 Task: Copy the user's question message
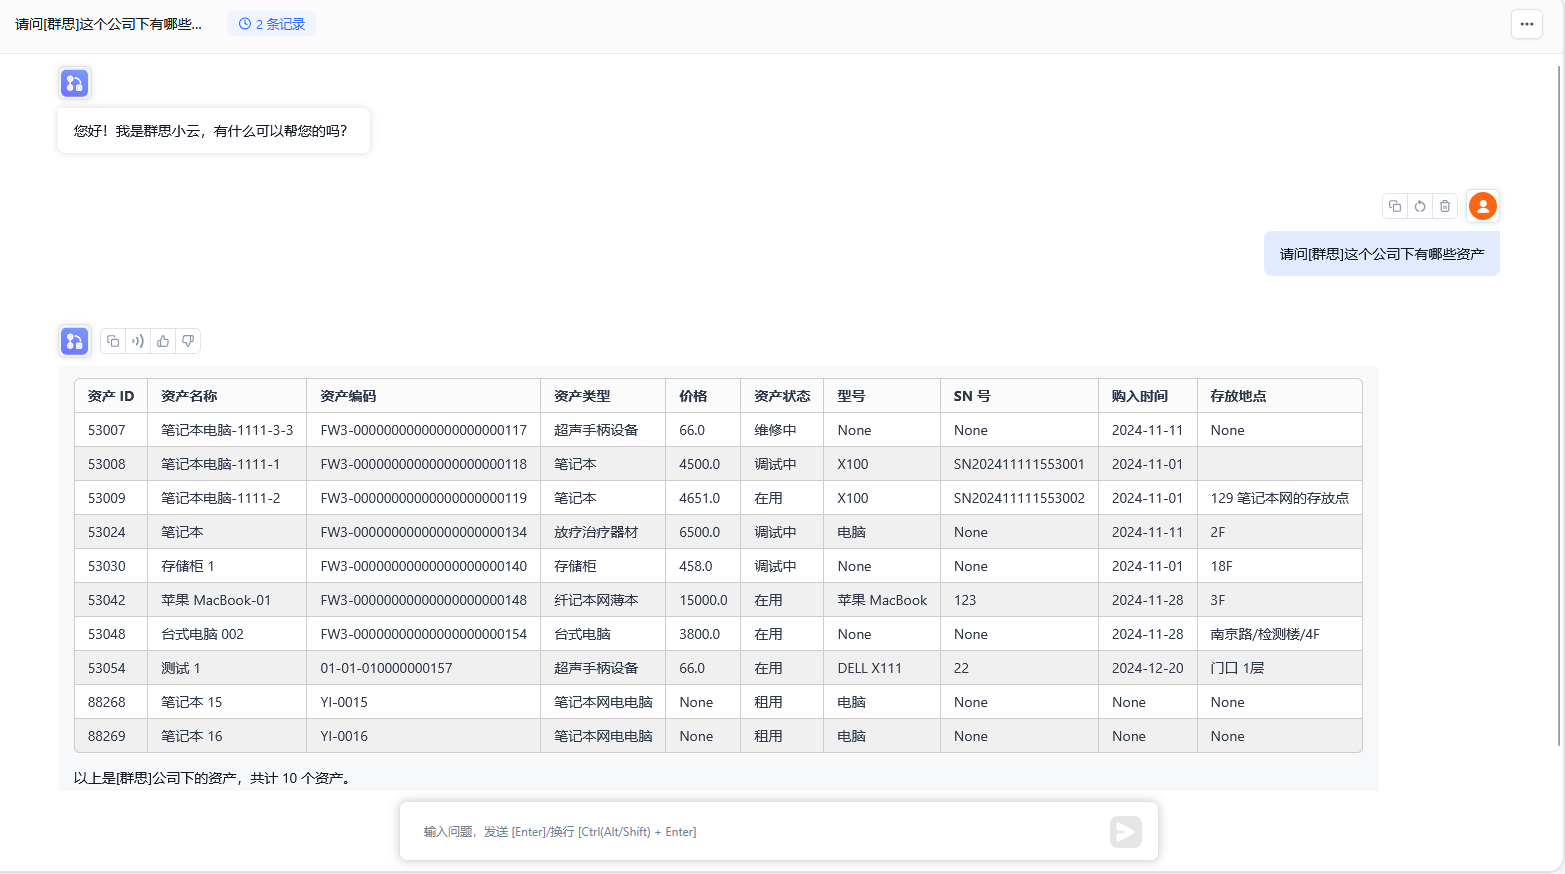(1395, 206)
